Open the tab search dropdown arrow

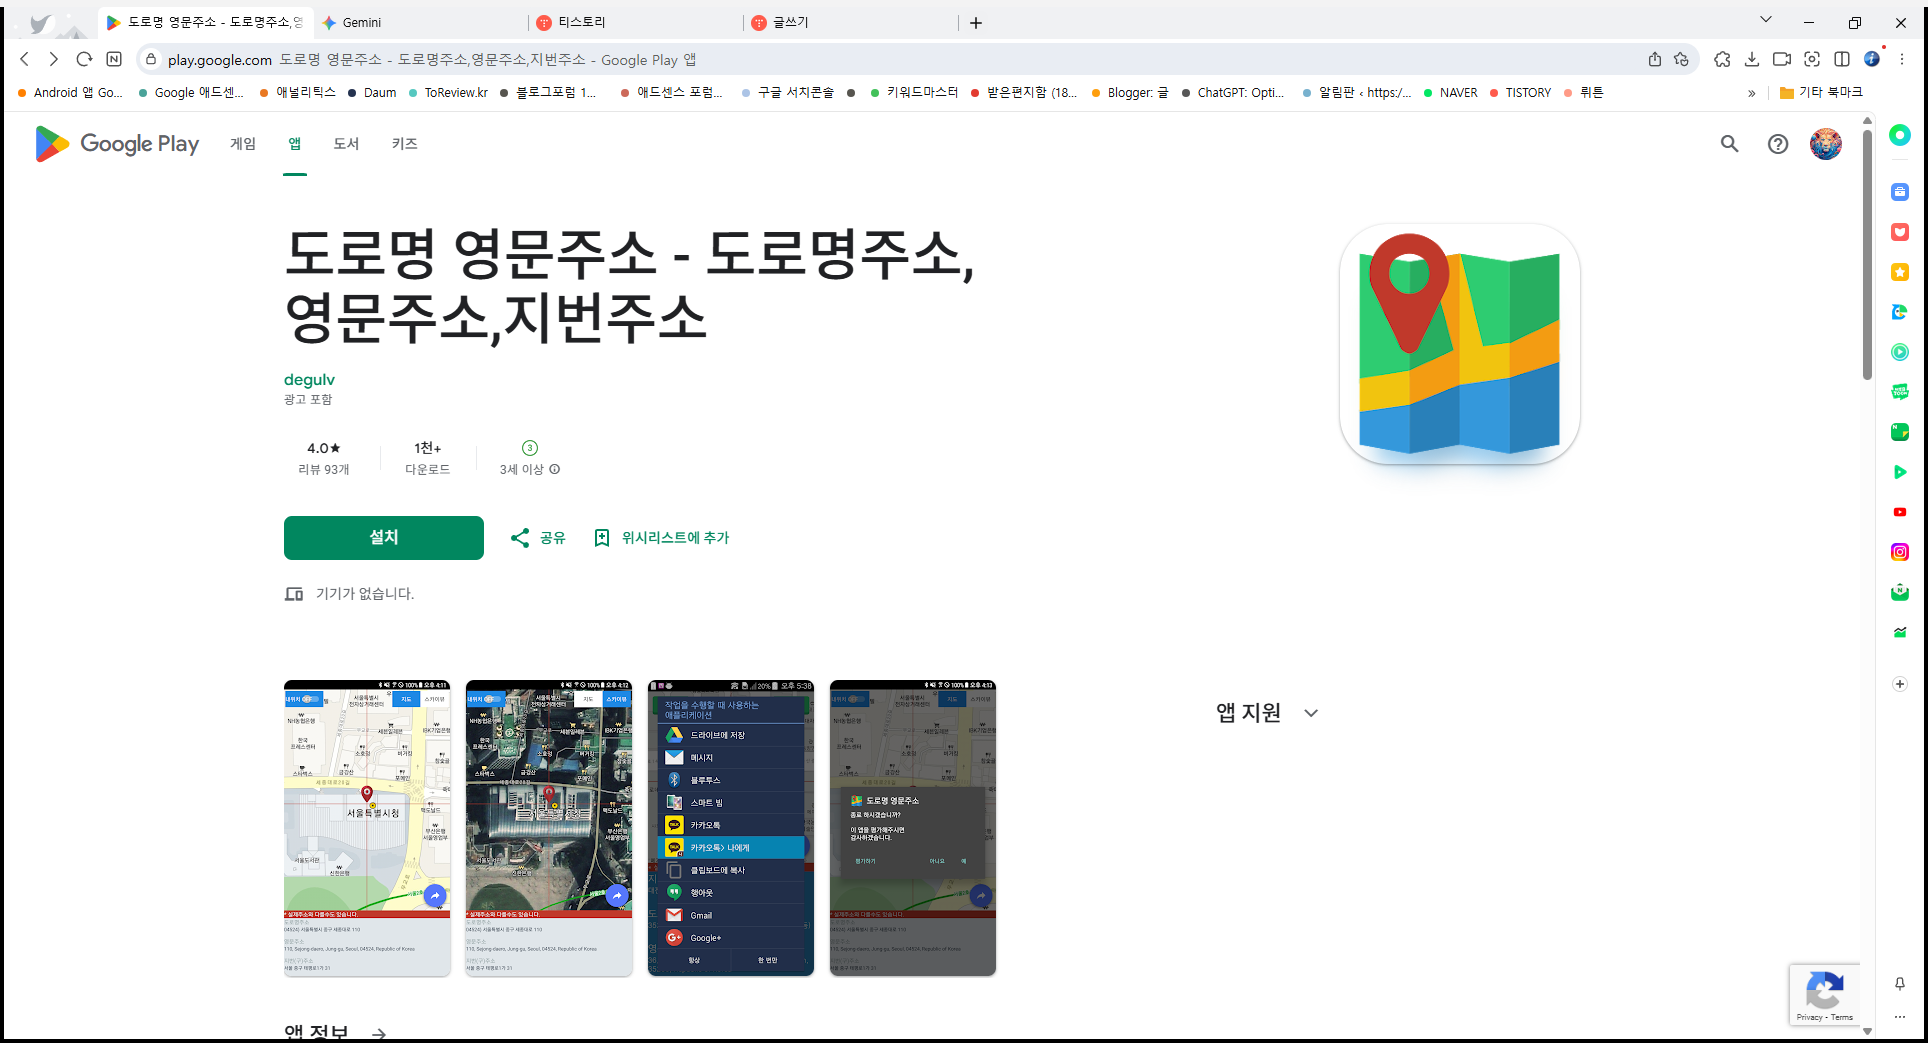[1765, 19]
